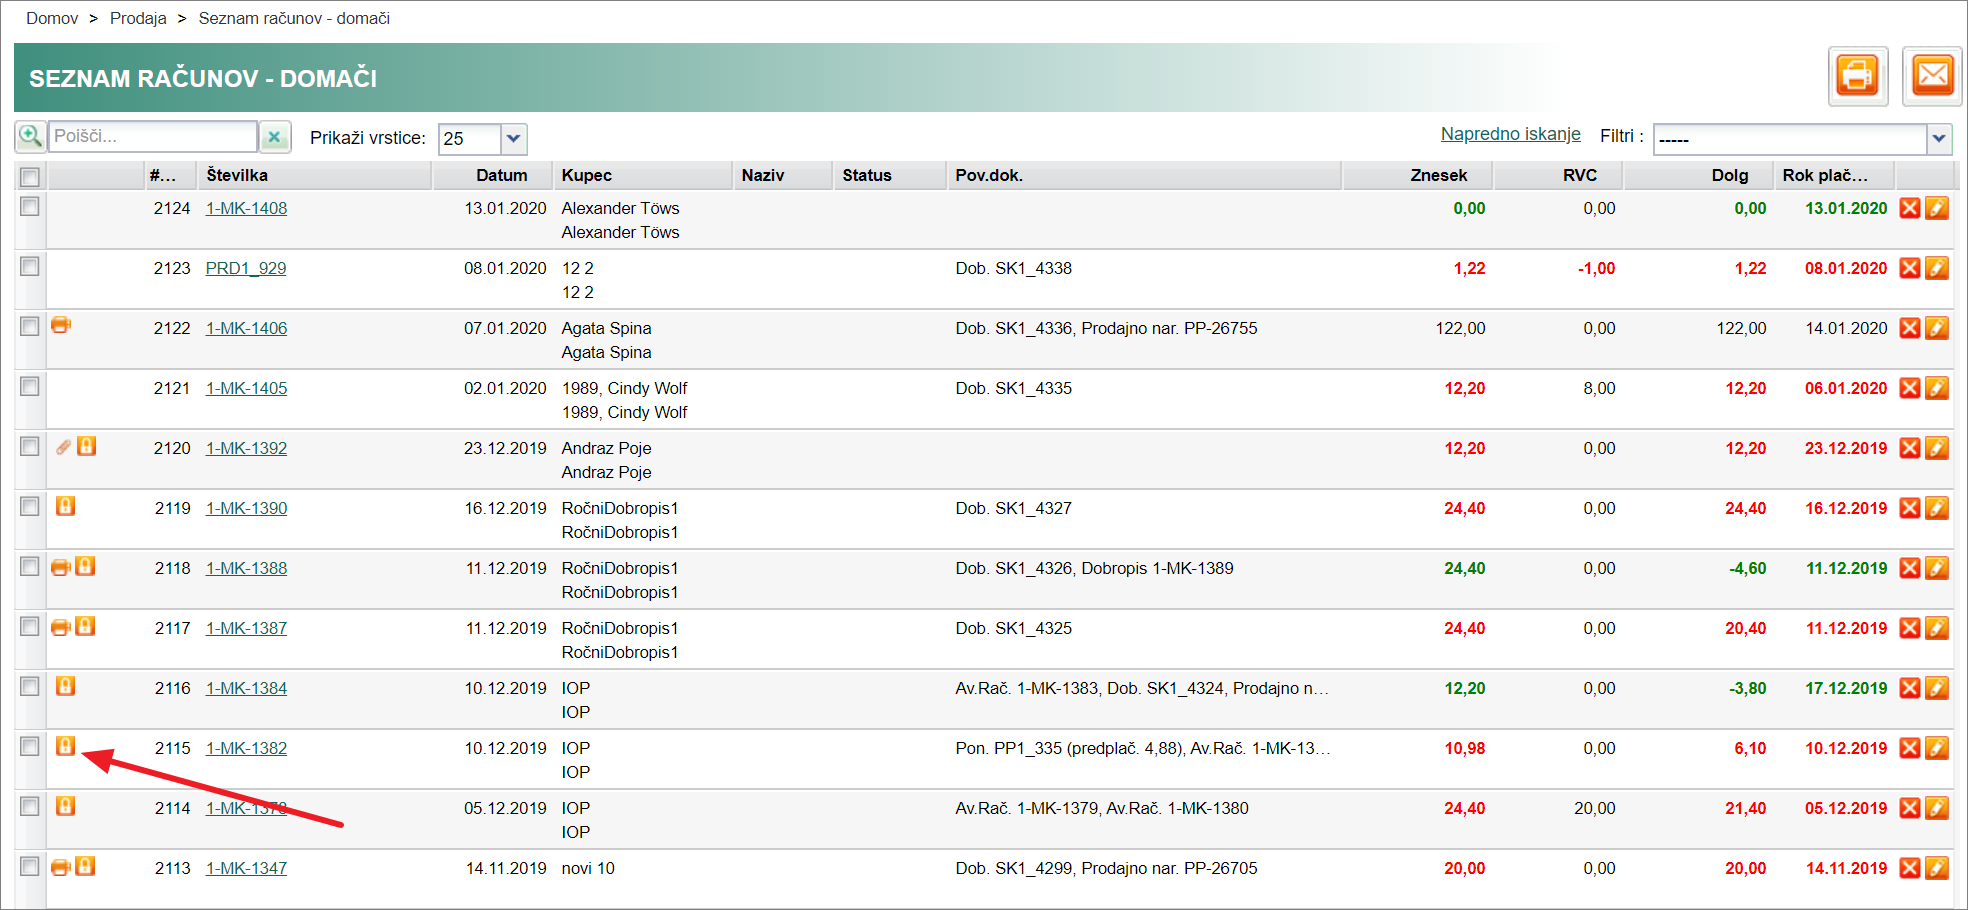Viewport: 1968px width, 910px height.
Task: Open invoice link 1-MK-1347
Action: pos(246,868)
